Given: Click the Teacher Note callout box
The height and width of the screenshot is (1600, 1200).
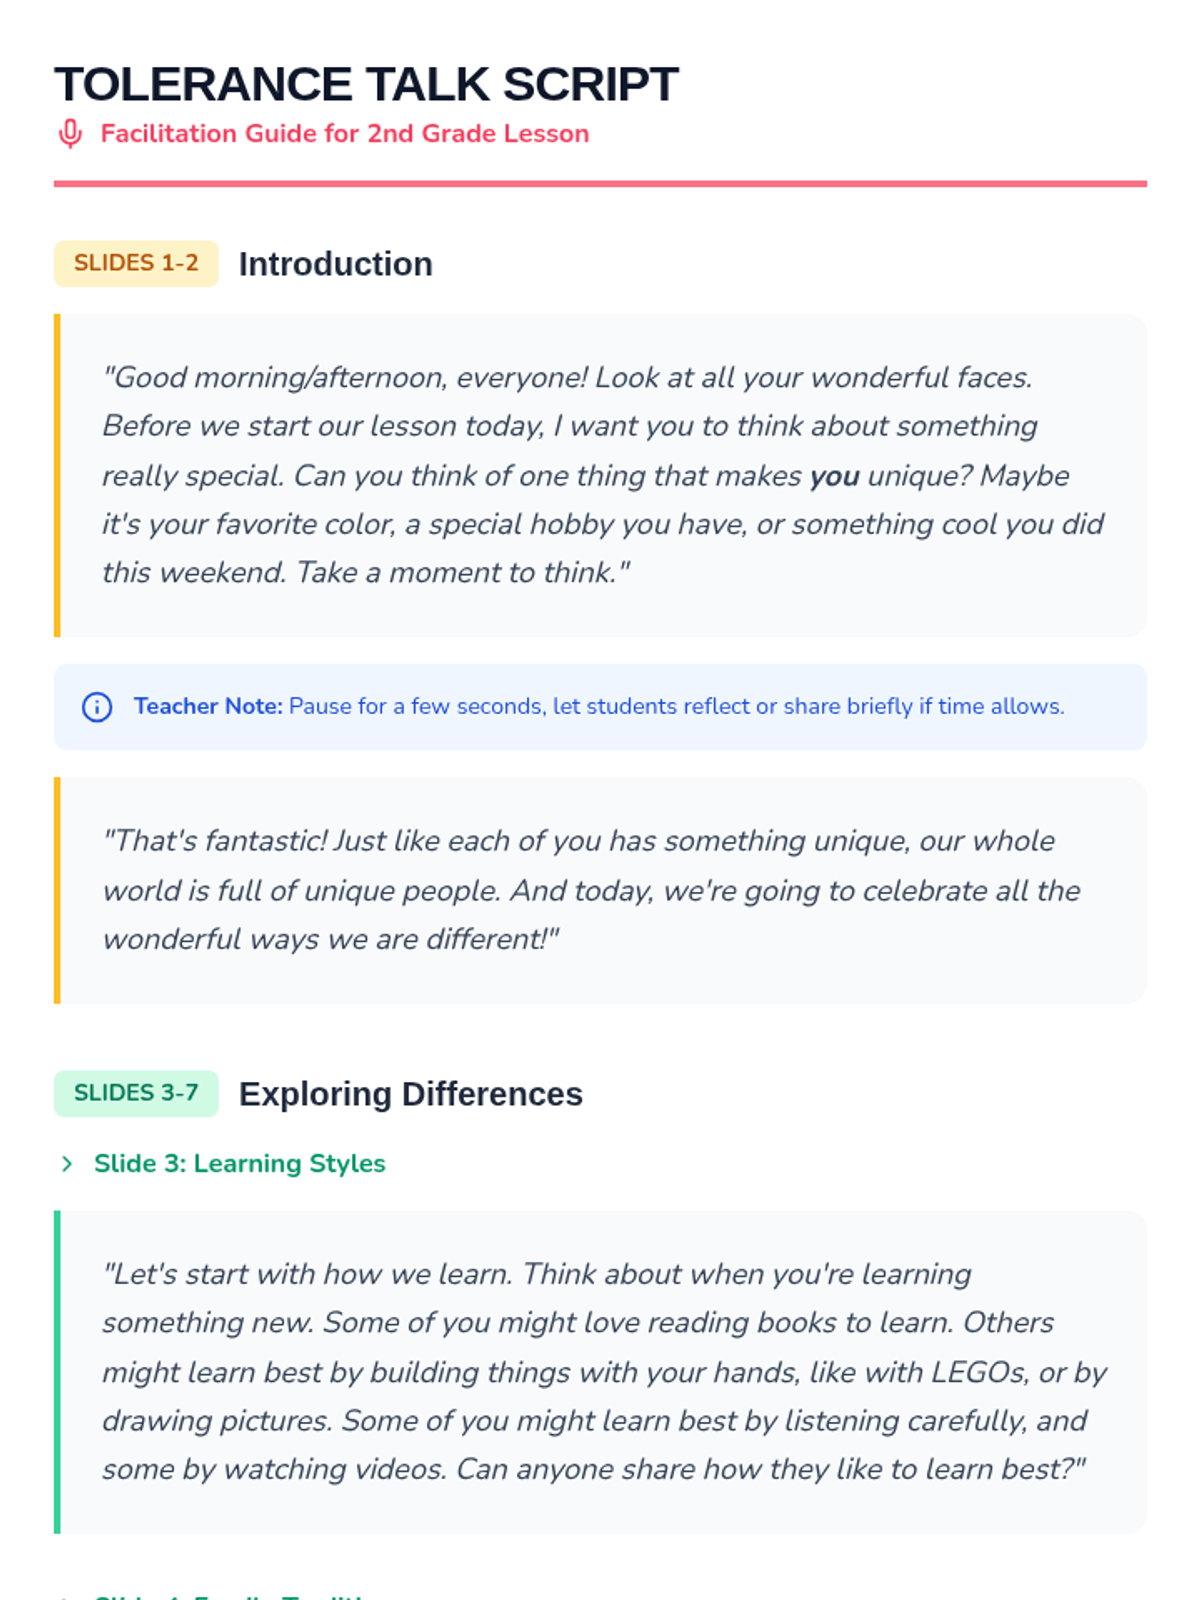Looking at the screenshot, I should point(600,707).
